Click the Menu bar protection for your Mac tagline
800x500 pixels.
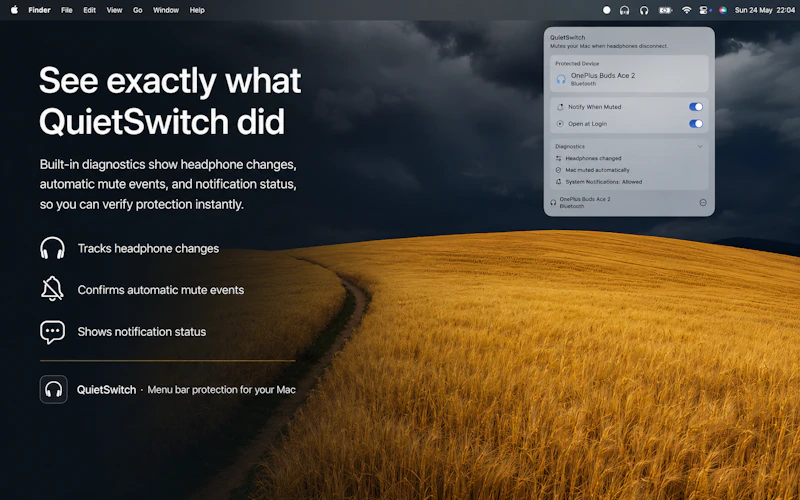pyautogui.click(x=221, y=390)
